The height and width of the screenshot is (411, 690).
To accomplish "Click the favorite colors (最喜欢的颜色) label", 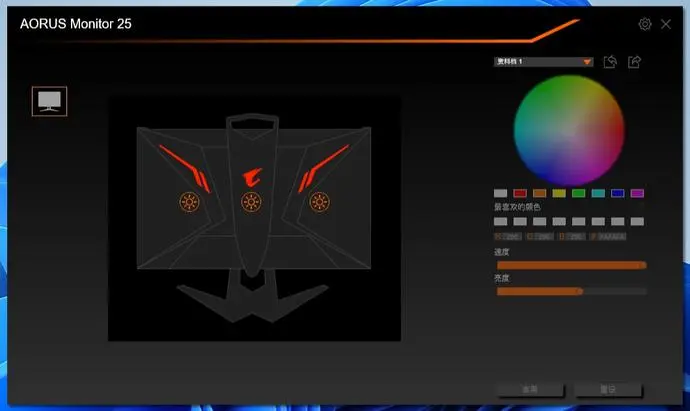I will pos(517,207).
